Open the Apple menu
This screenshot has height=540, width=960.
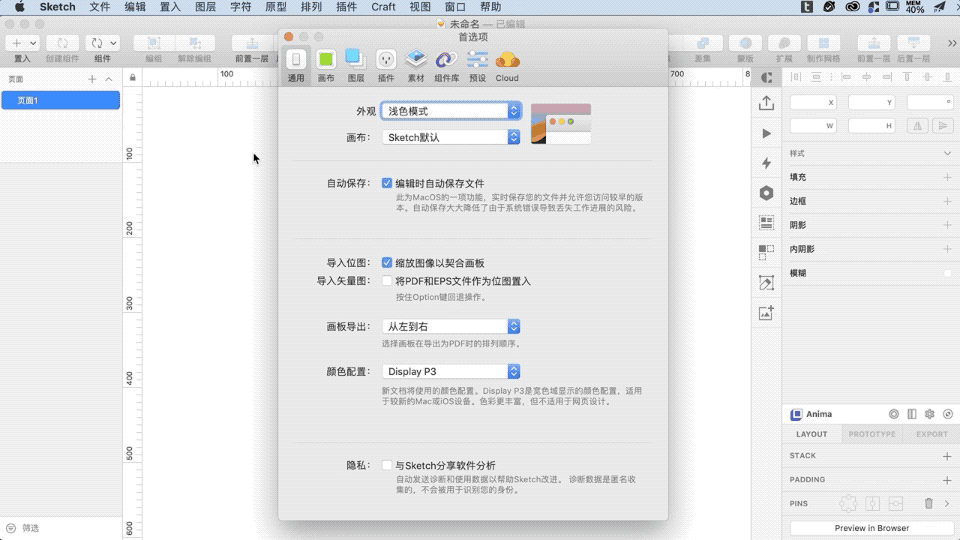[20, 7]
